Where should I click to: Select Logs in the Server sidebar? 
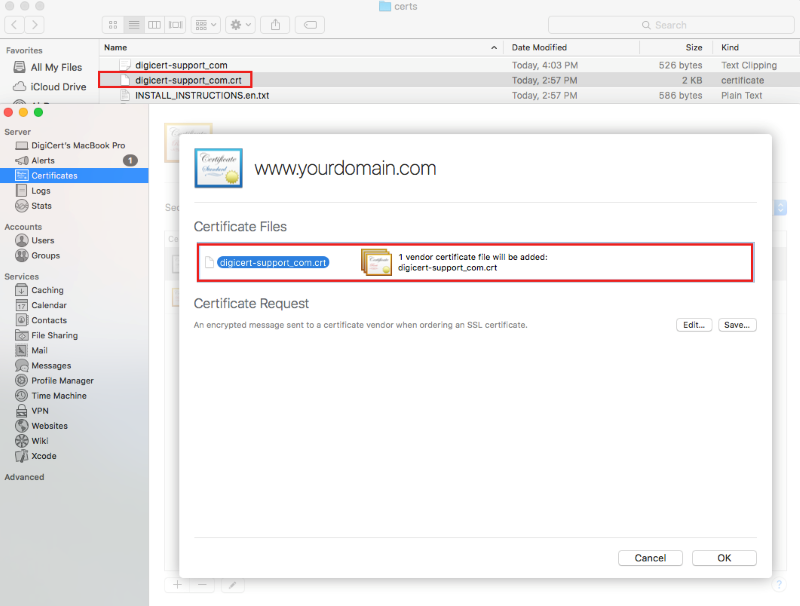click(40, 190)
